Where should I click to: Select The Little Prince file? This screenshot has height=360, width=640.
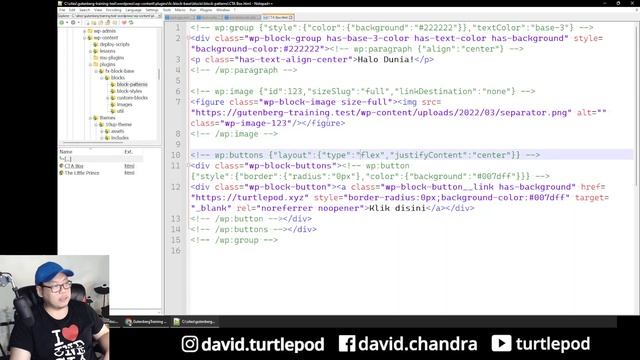[x=82, y=173]
